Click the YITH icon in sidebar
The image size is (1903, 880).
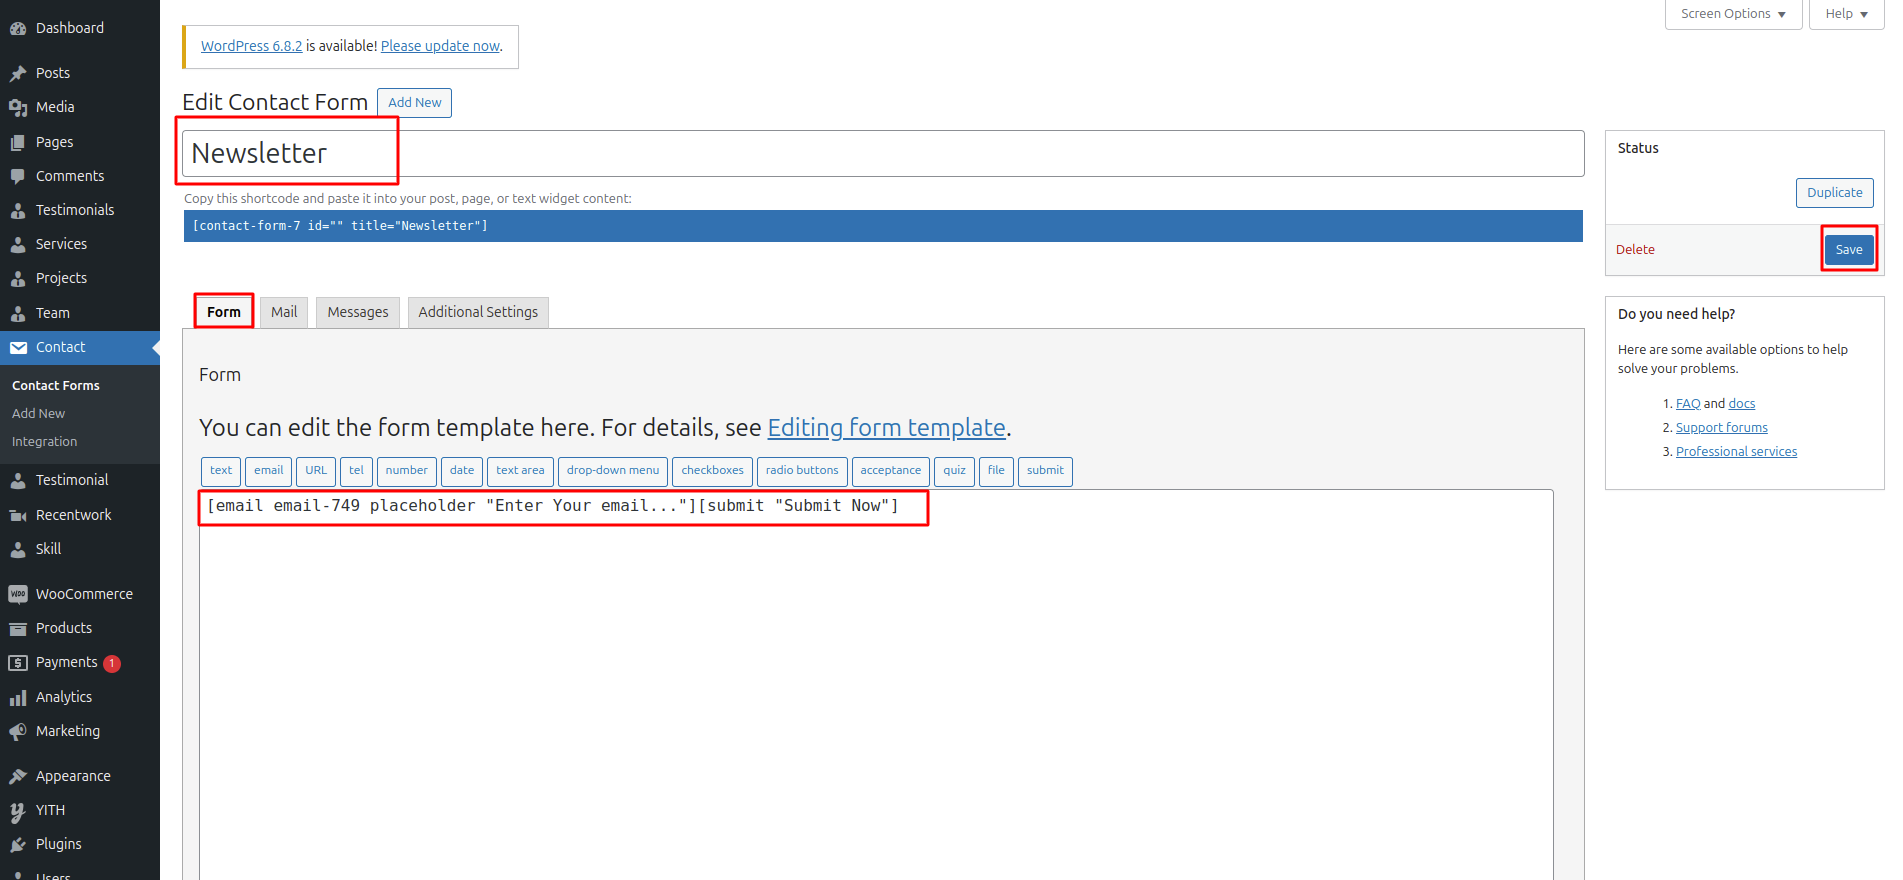click(18, 810)
